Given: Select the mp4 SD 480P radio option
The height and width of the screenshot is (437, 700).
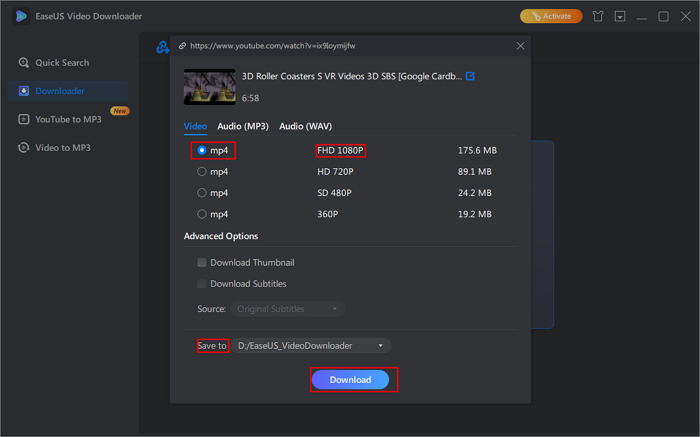Looking at the screenshot, I should coord(202,193).
